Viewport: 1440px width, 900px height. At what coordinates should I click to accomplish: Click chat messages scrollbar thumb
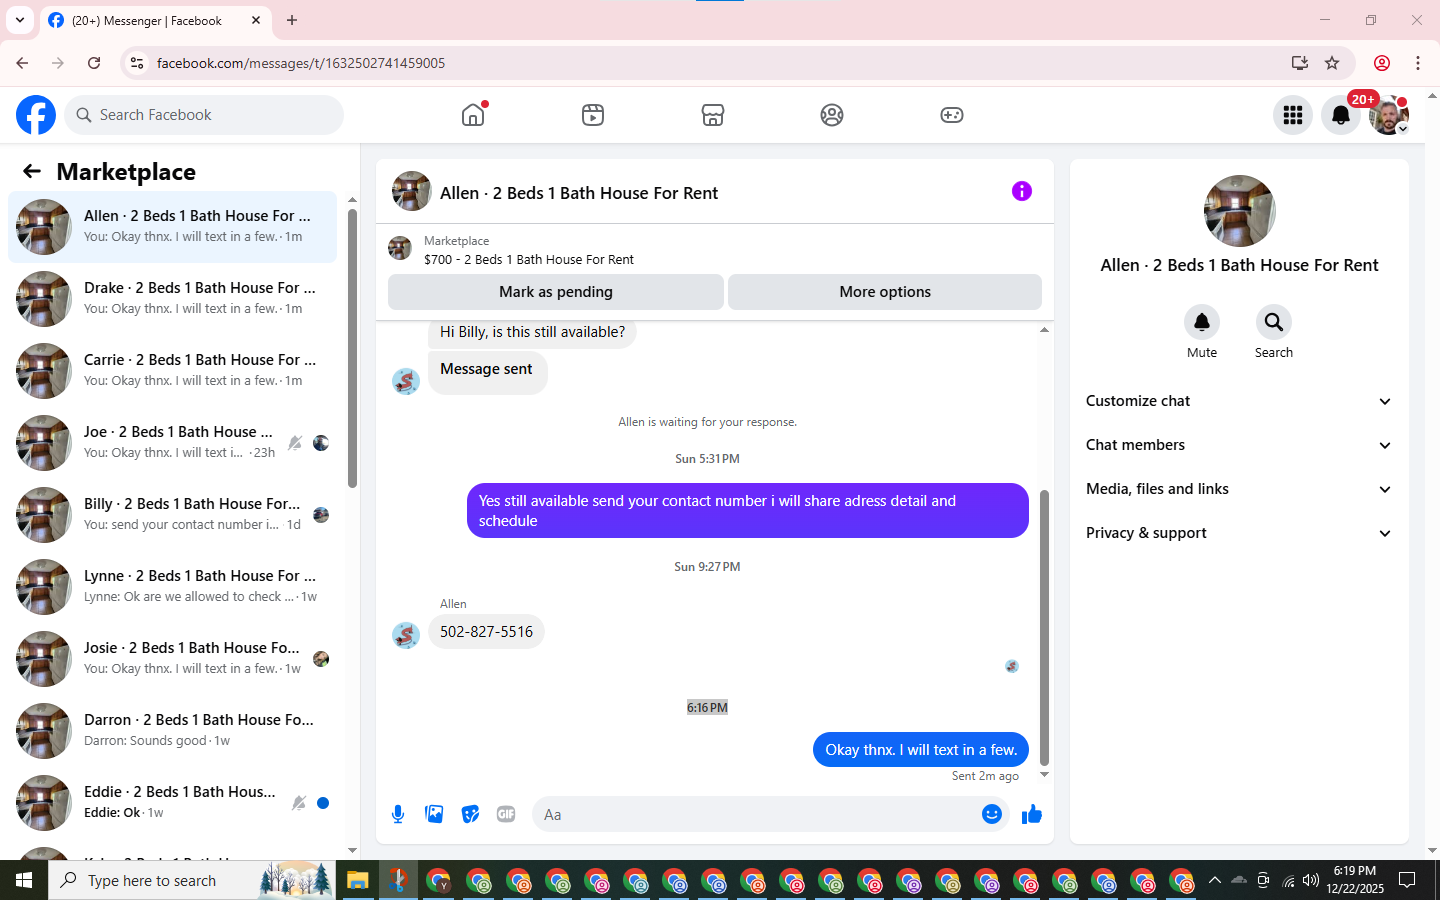(1044, 627)
